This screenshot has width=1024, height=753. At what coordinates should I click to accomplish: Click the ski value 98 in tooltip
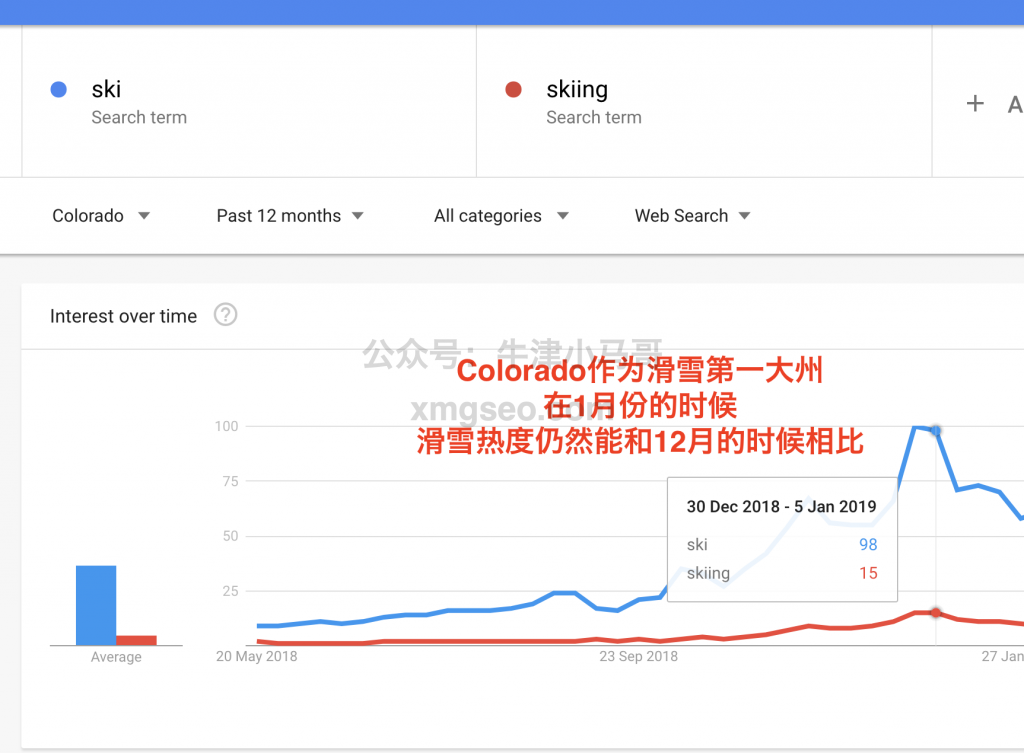(867, 544)
